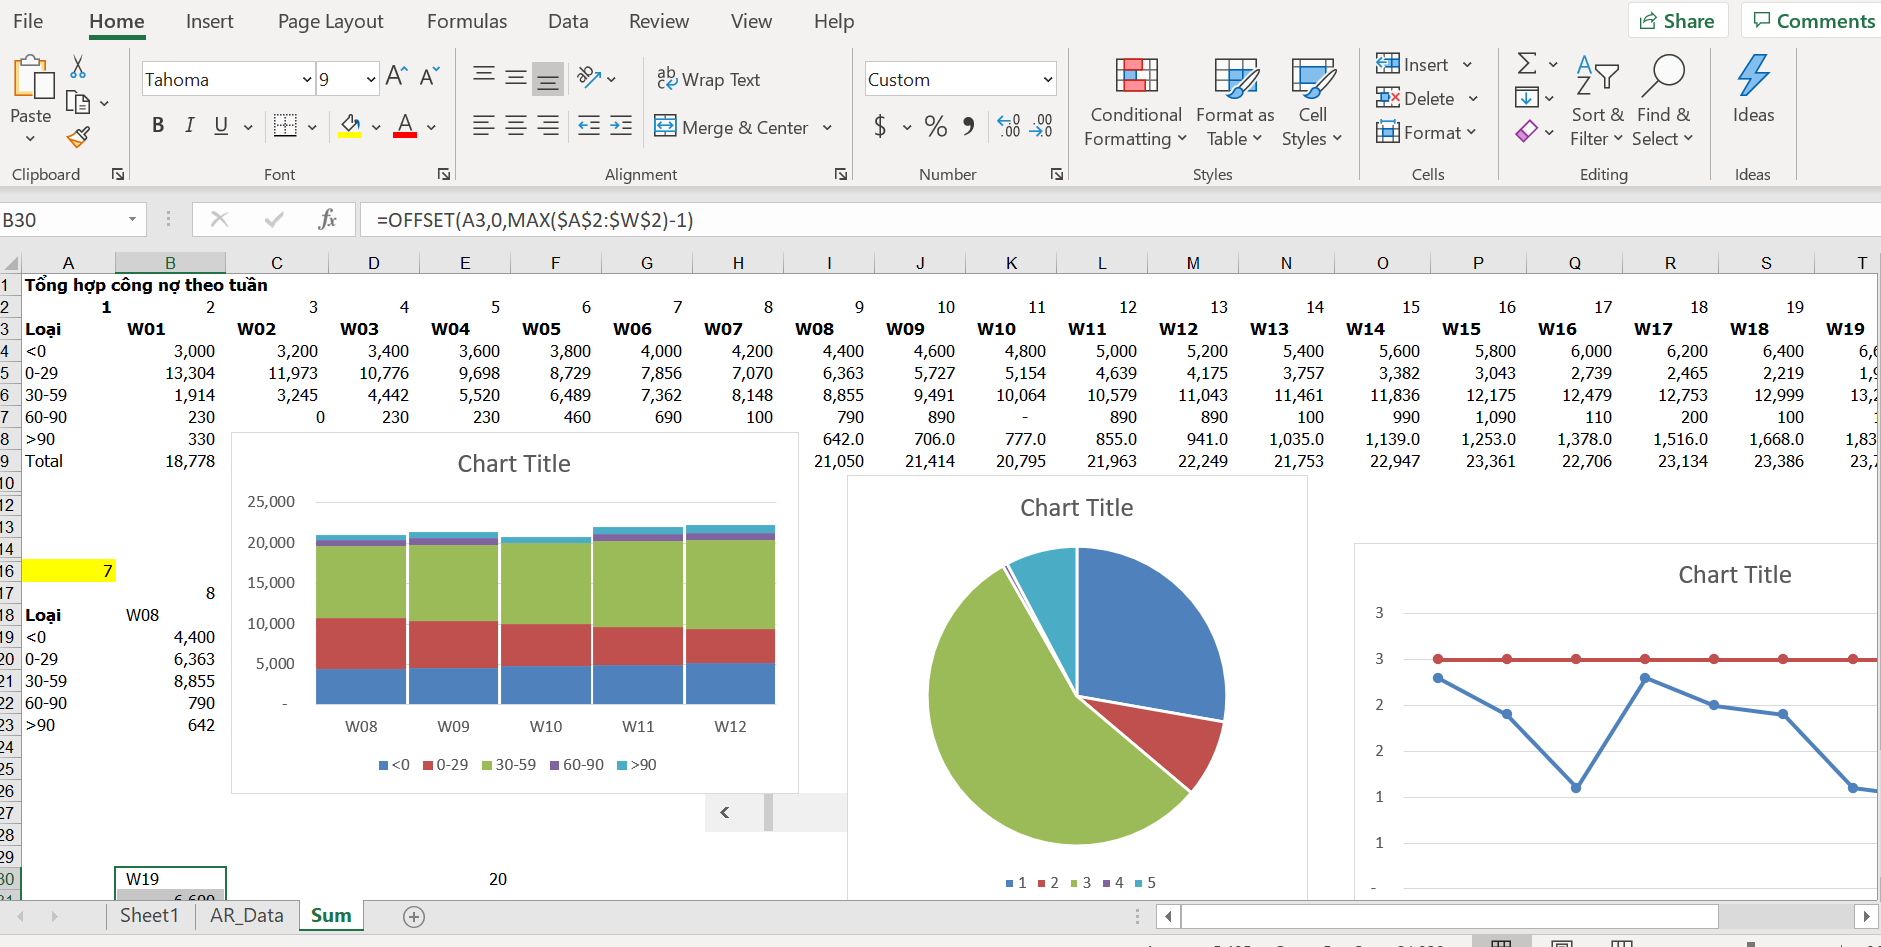Toggle Italic formatting
1881x947 pixels.
point(189,126)
